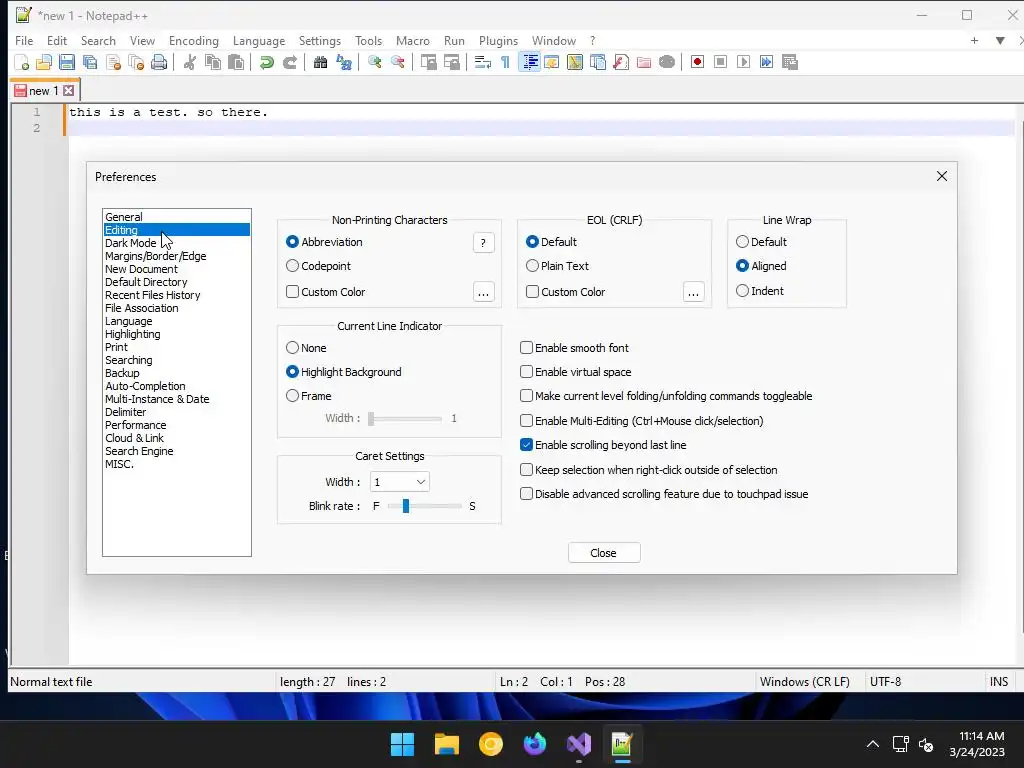Switch to the new 1 tab
Image resolution: width=1024 pixels, height=768 pixels.
(43, 91)
